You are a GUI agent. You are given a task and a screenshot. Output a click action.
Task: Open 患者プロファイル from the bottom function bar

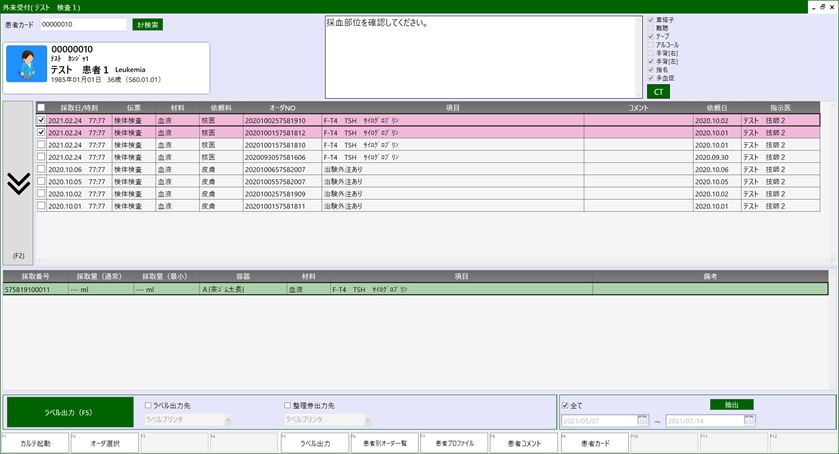coord(454,443)
